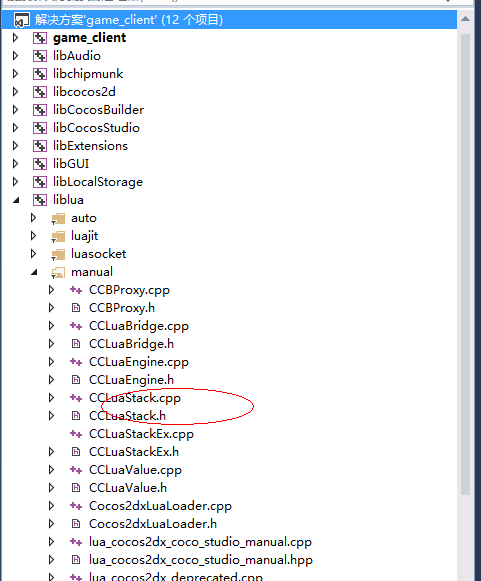Select the CCLuaStackEx.cpp file
This screenshot has width=481, height=581.
tap(141, 434)
